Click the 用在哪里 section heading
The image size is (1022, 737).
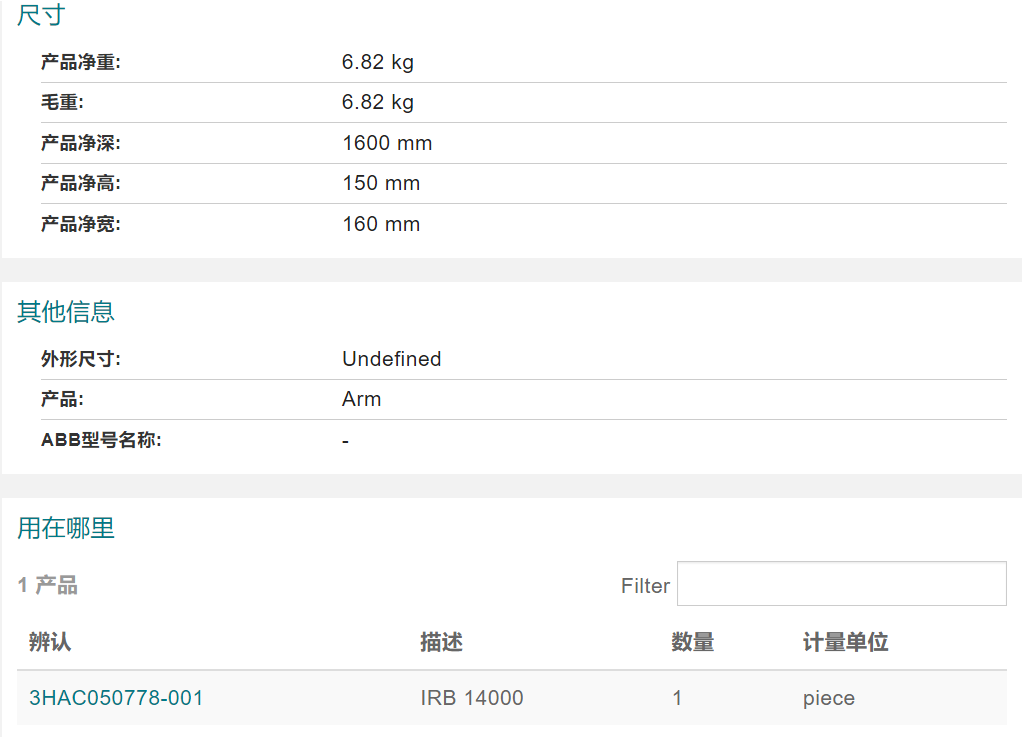point(66,528)
